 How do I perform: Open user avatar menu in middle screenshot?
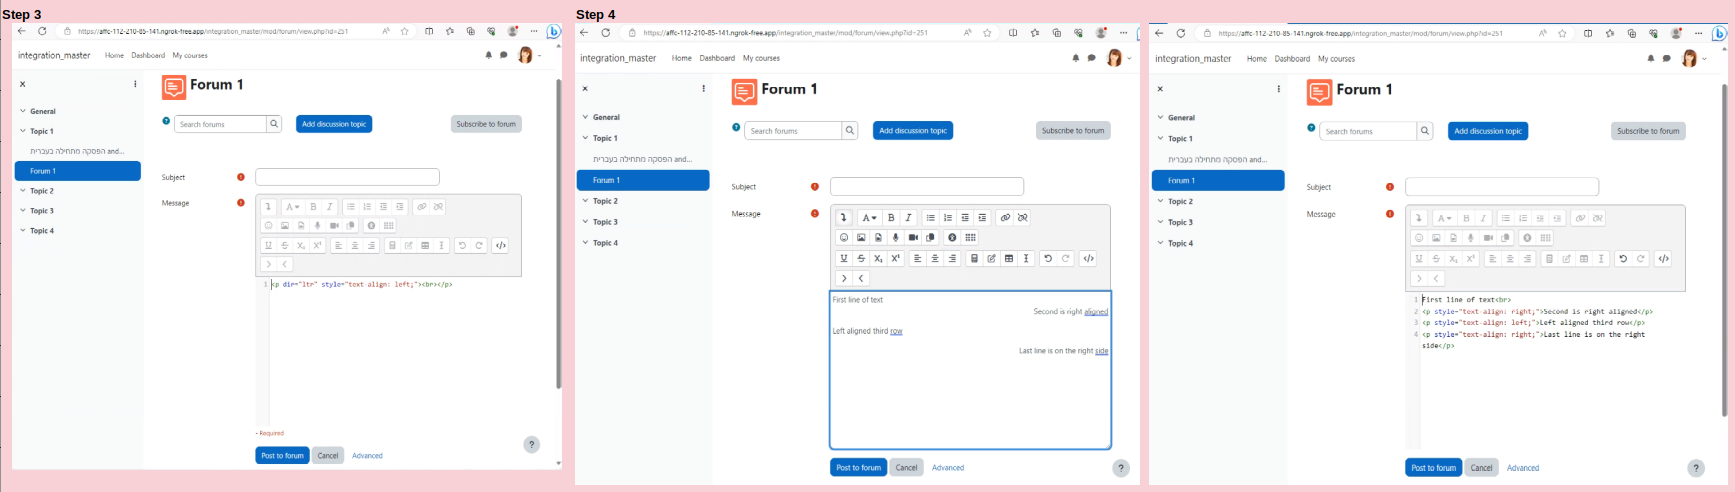(x=1118, y=58)
